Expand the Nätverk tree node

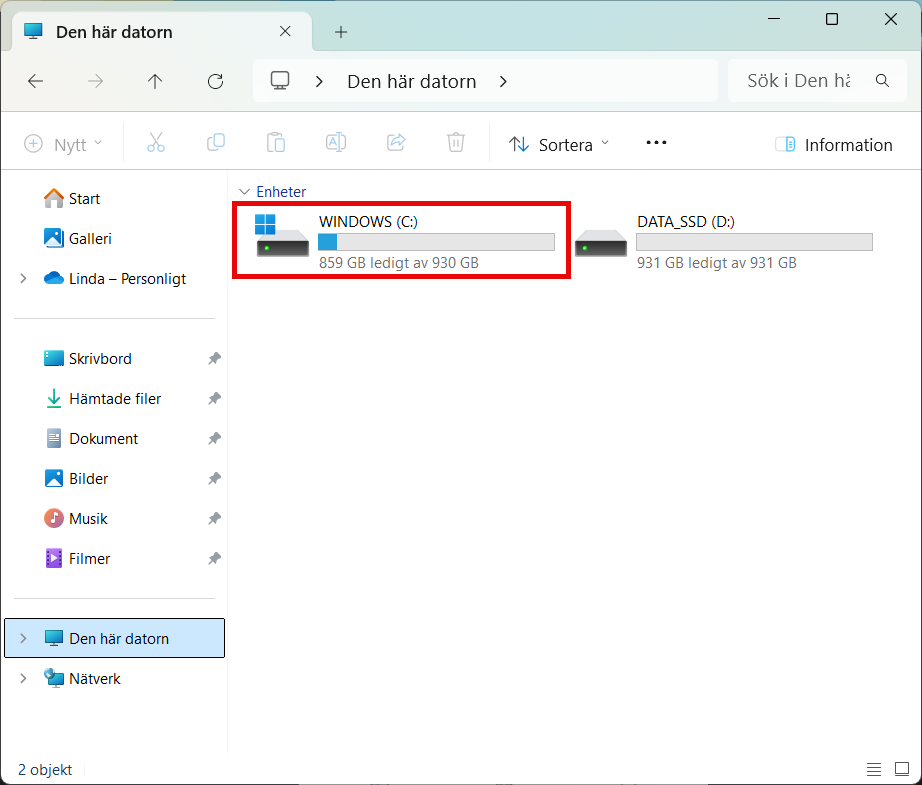tap(24, 678)
